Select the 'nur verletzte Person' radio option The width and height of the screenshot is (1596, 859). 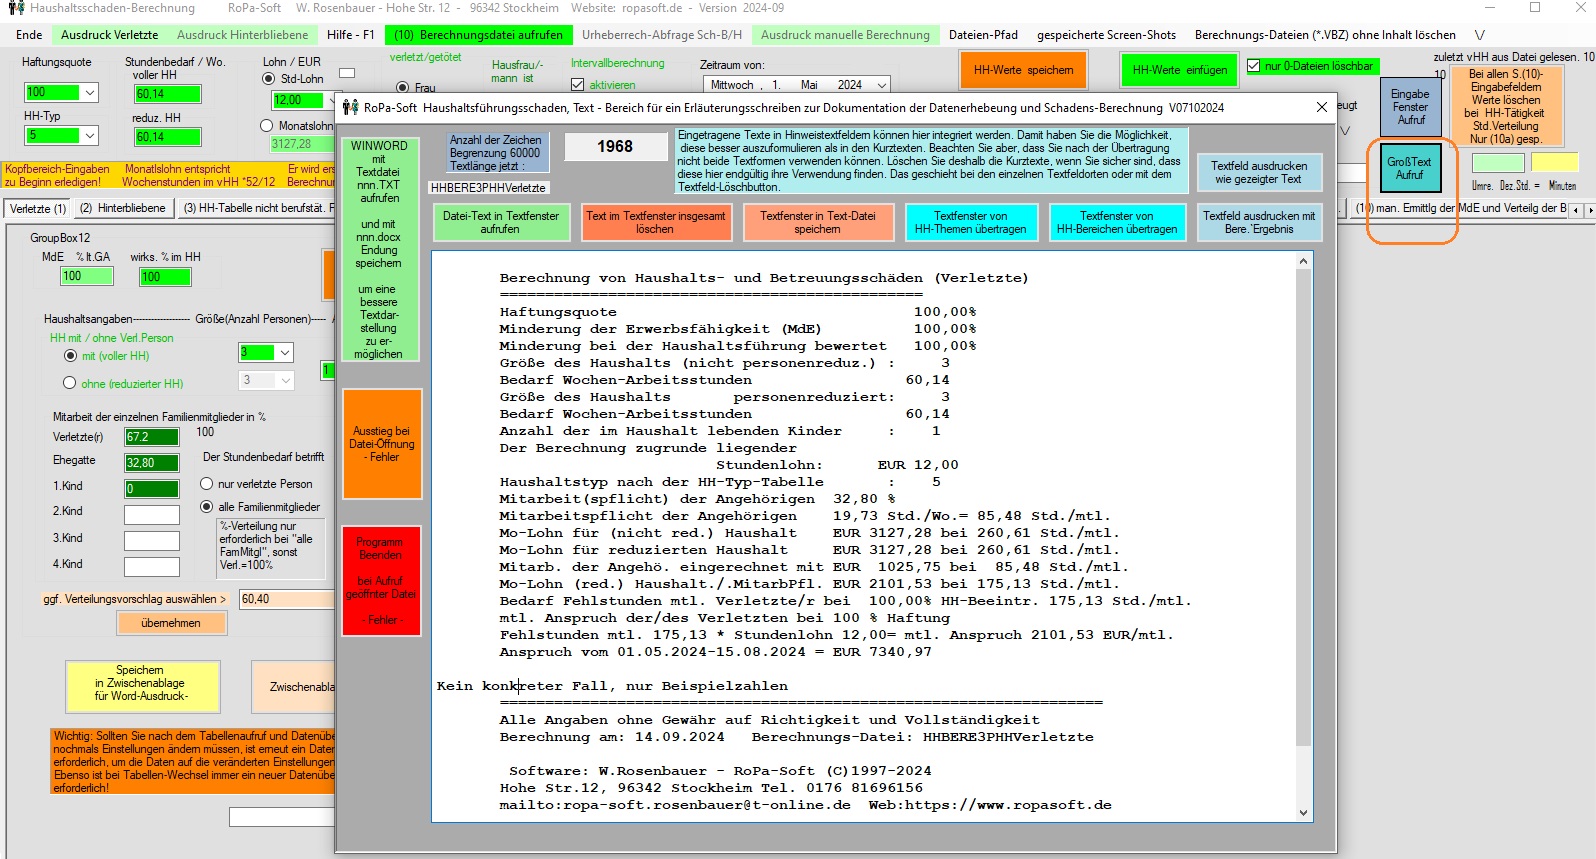click(207, 484)
